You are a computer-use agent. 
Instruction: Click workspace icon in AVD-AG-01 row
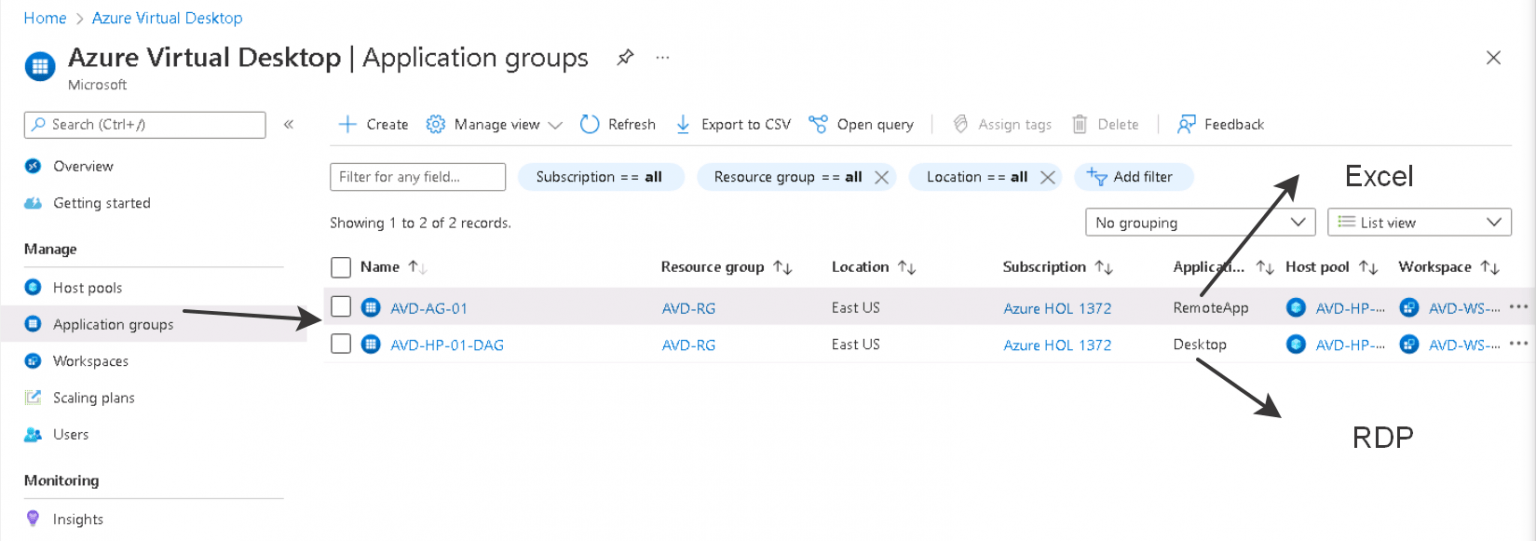coord(1410,308)
